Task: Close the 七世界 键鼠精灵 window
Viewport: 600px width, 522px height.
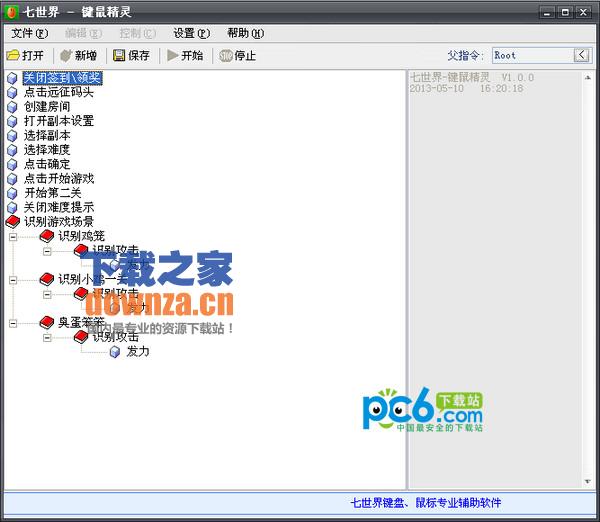Action: coord(583,12)
